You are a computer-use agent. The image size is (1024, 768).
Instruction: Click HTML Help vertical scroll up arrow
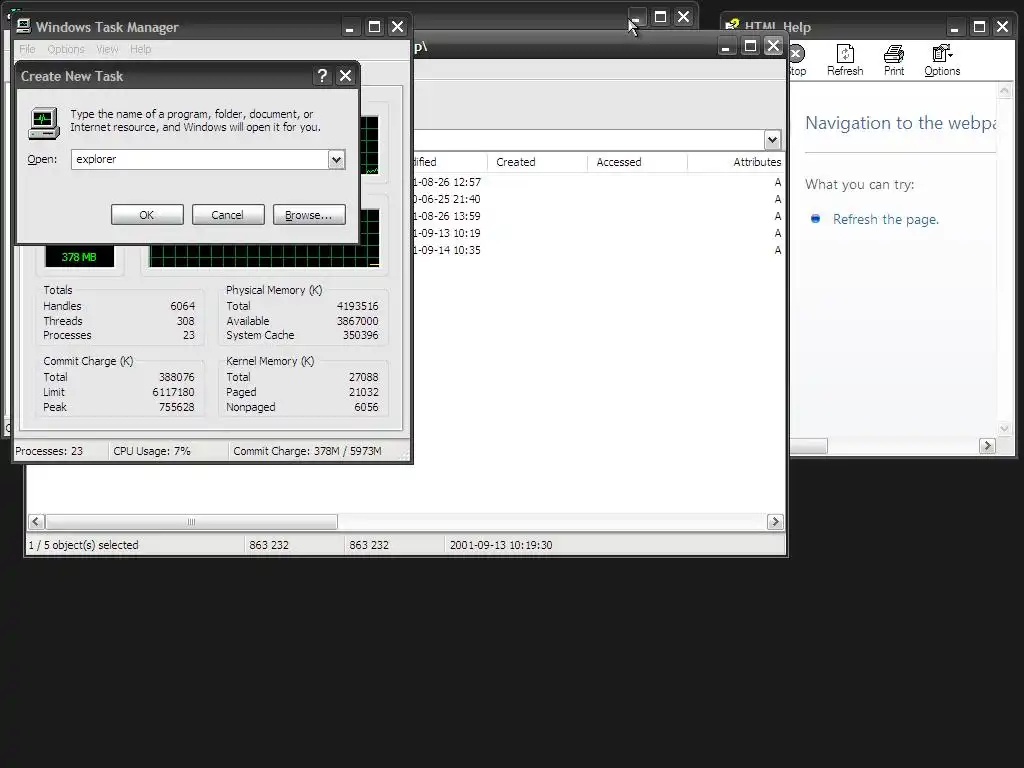1004,91
